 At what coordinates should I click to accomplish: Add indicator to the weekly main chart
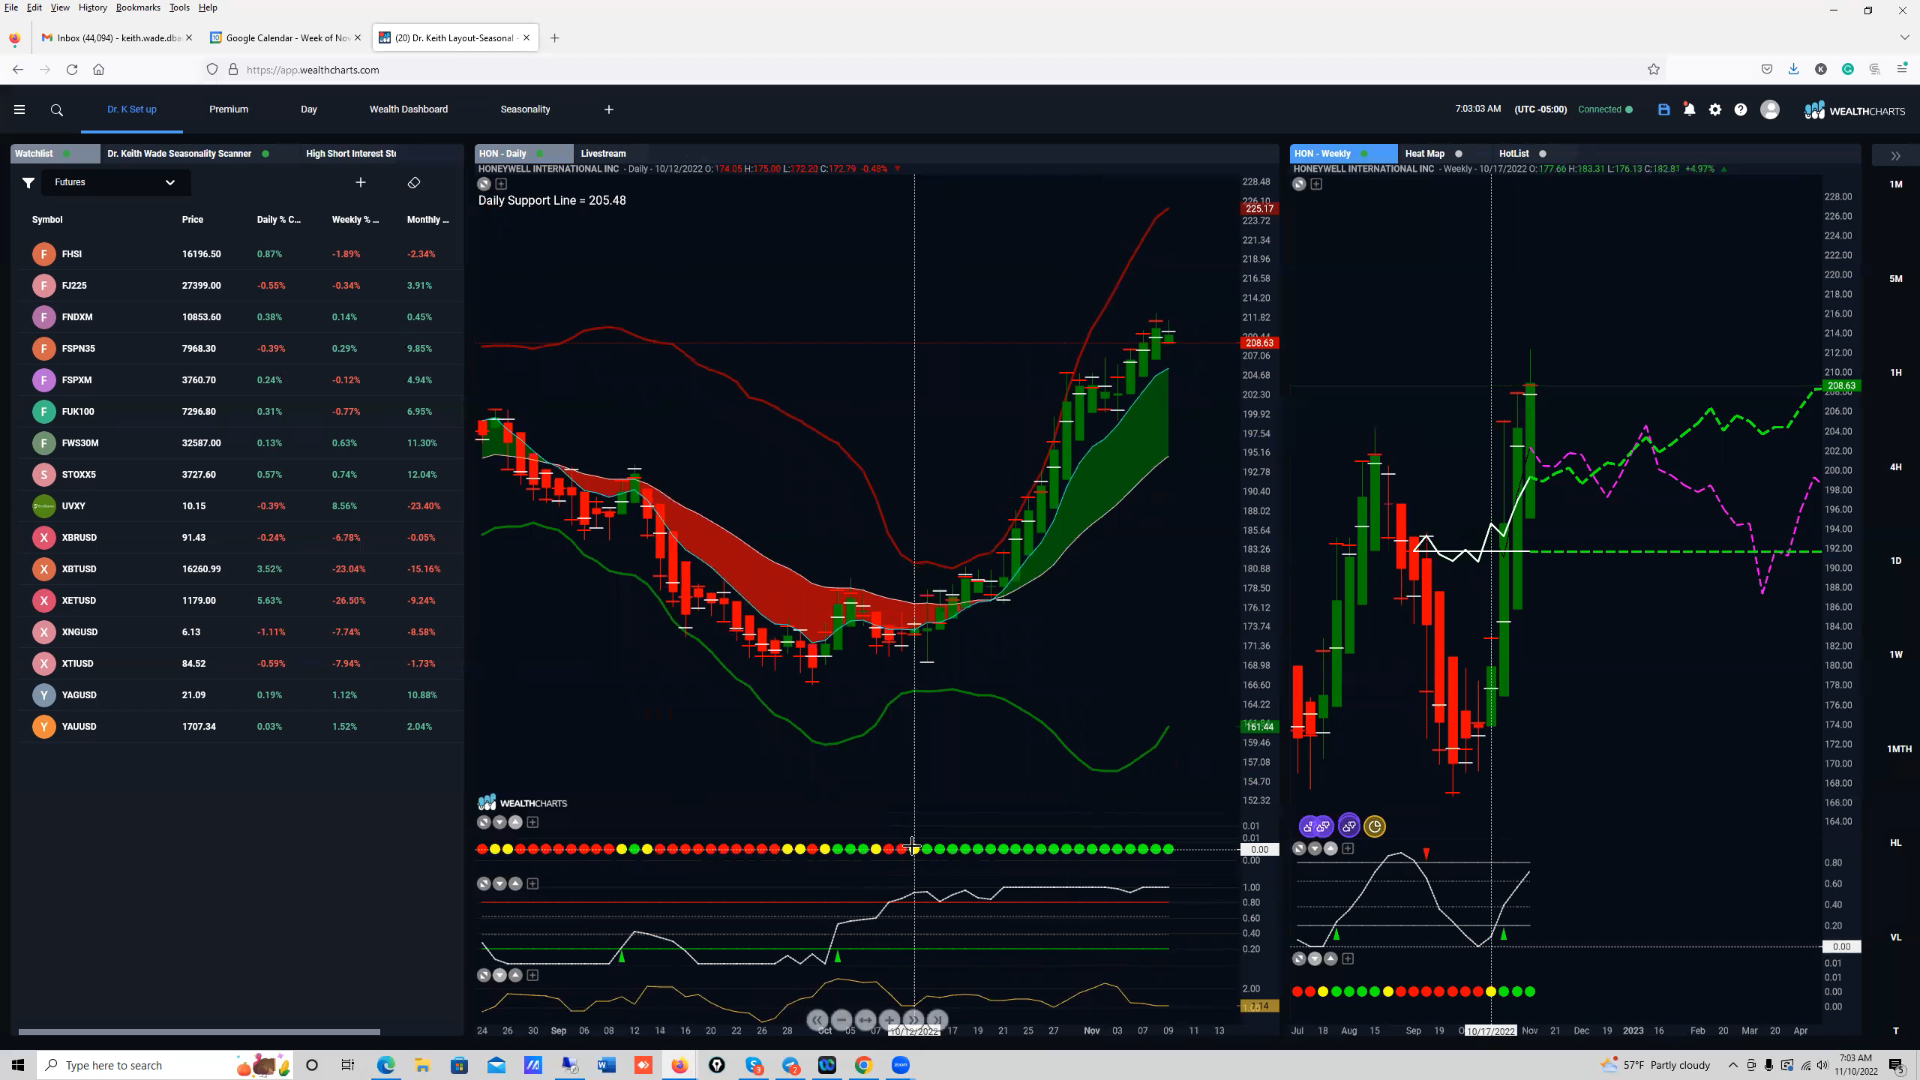click(1317, 184)
